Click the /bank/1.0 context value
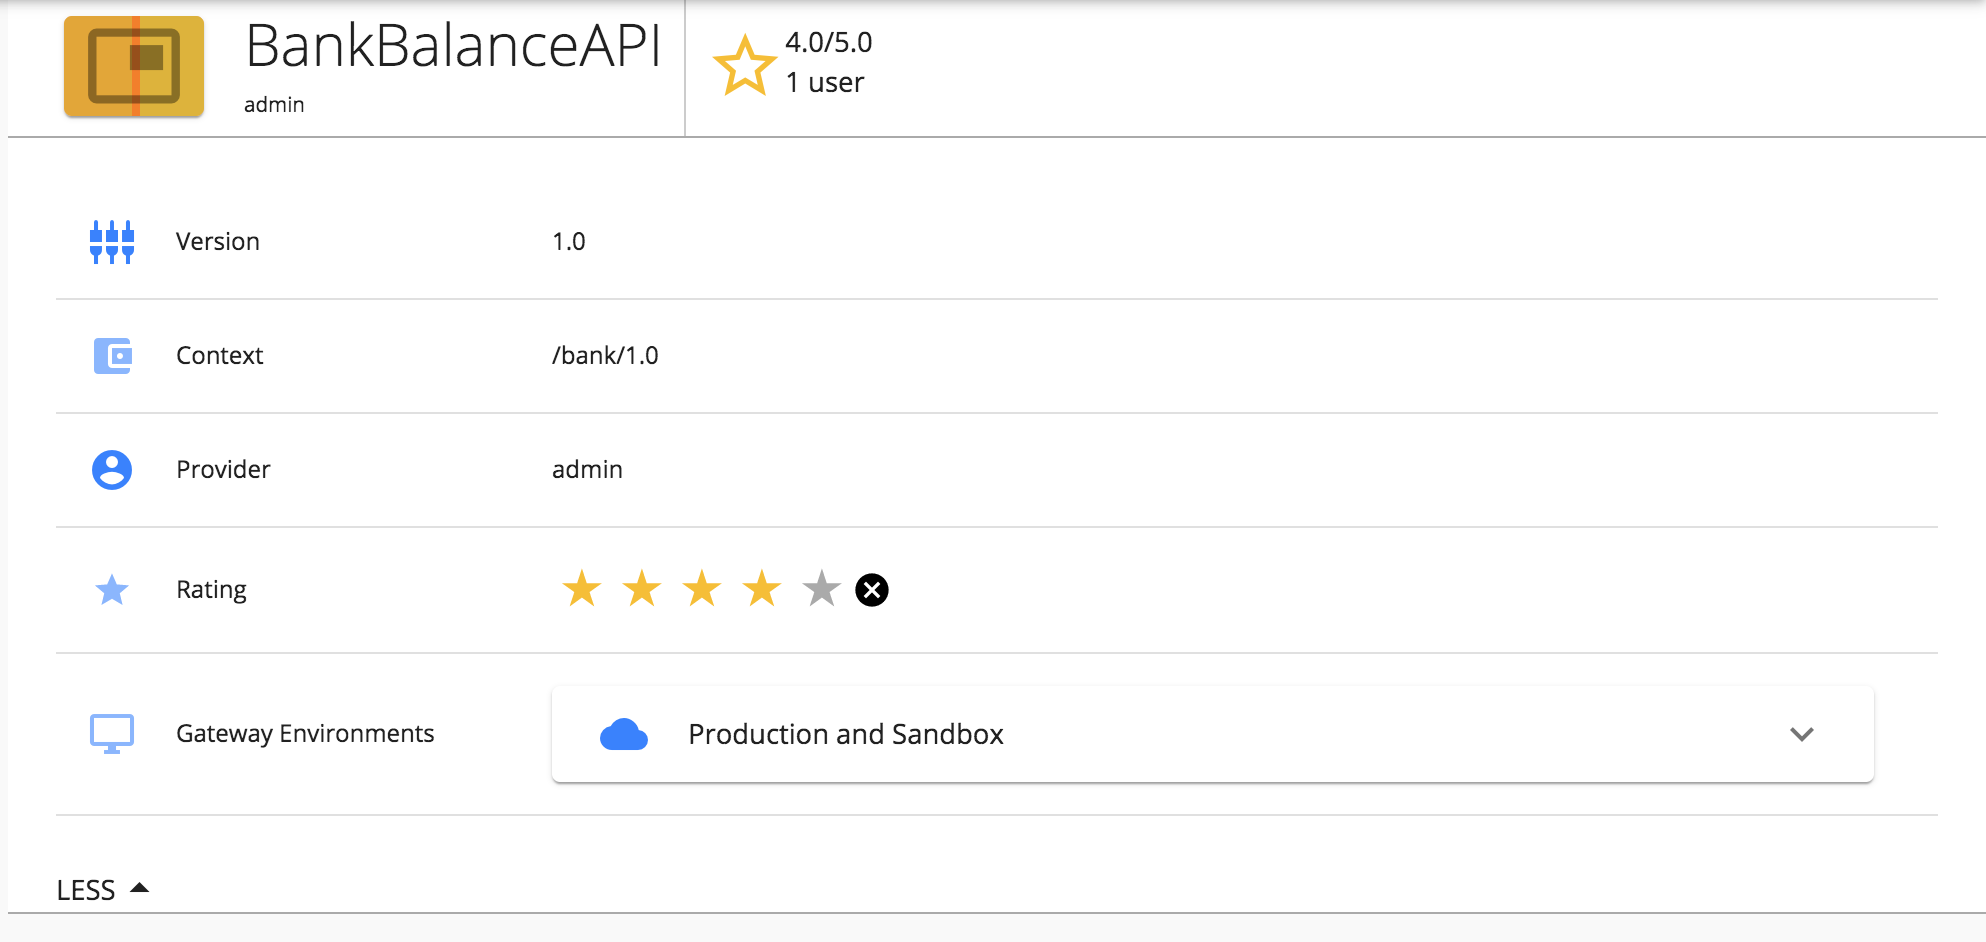The height and width of the screenshot is (942, 1986). click(x=605, y=355)
